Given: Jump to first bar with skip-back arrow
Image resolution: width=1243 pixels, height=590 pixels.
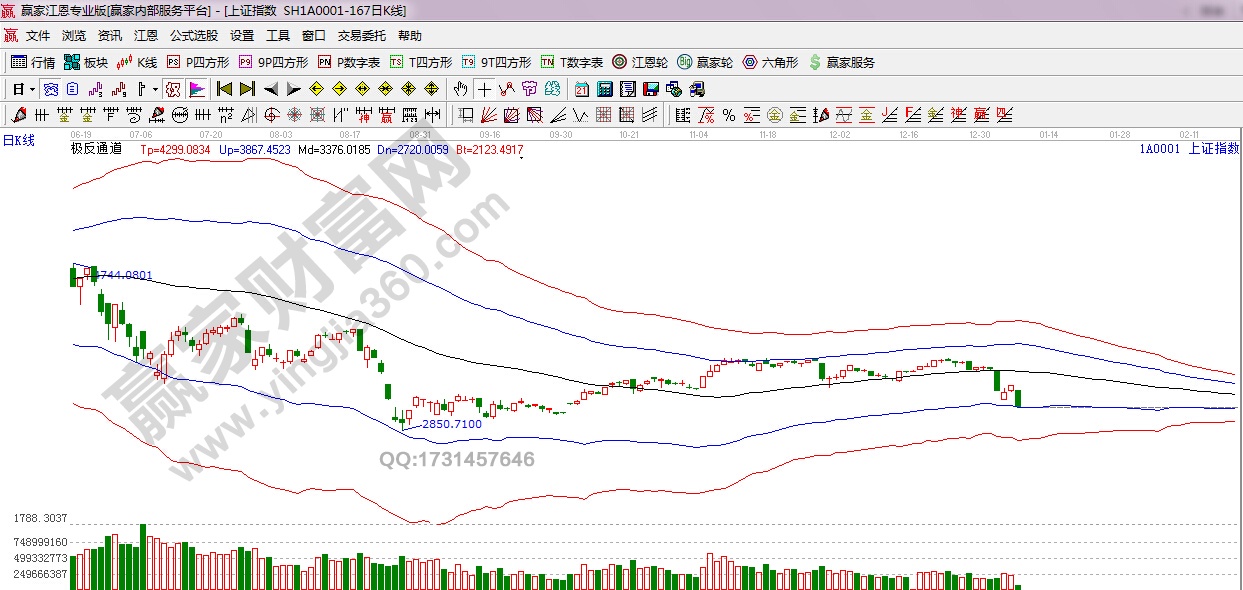Looking at the screenshot, I should pos(225,89).
